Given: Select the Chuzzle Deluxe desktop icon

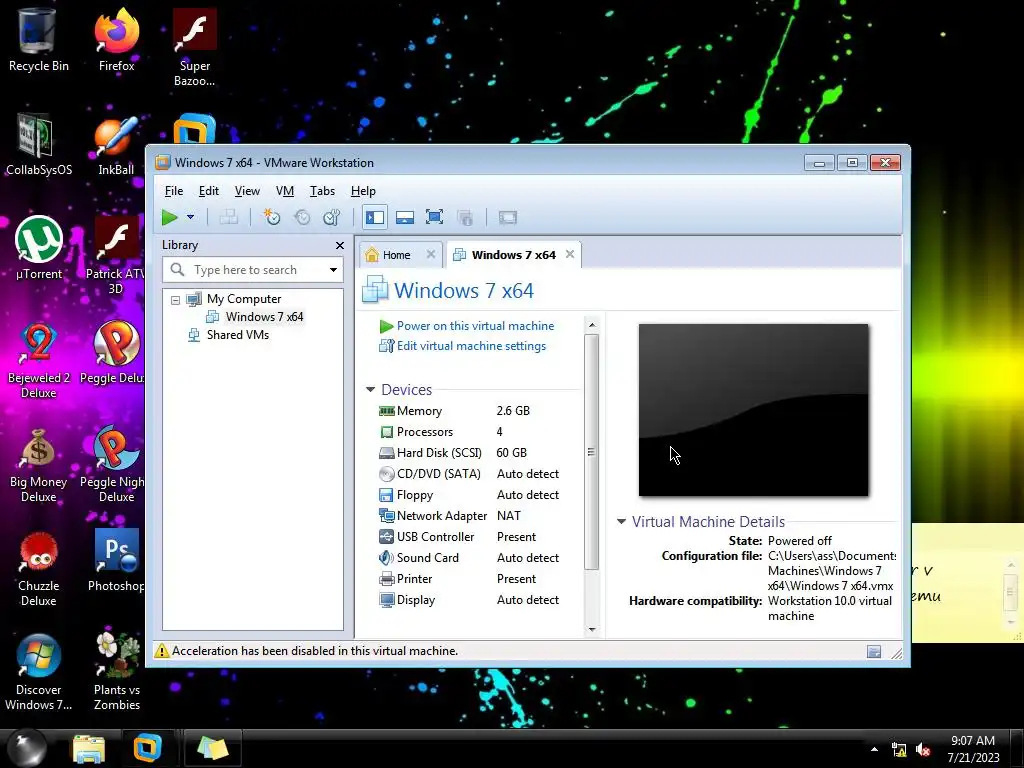Looking at the screenshot, I should click(x=39, y=568).
